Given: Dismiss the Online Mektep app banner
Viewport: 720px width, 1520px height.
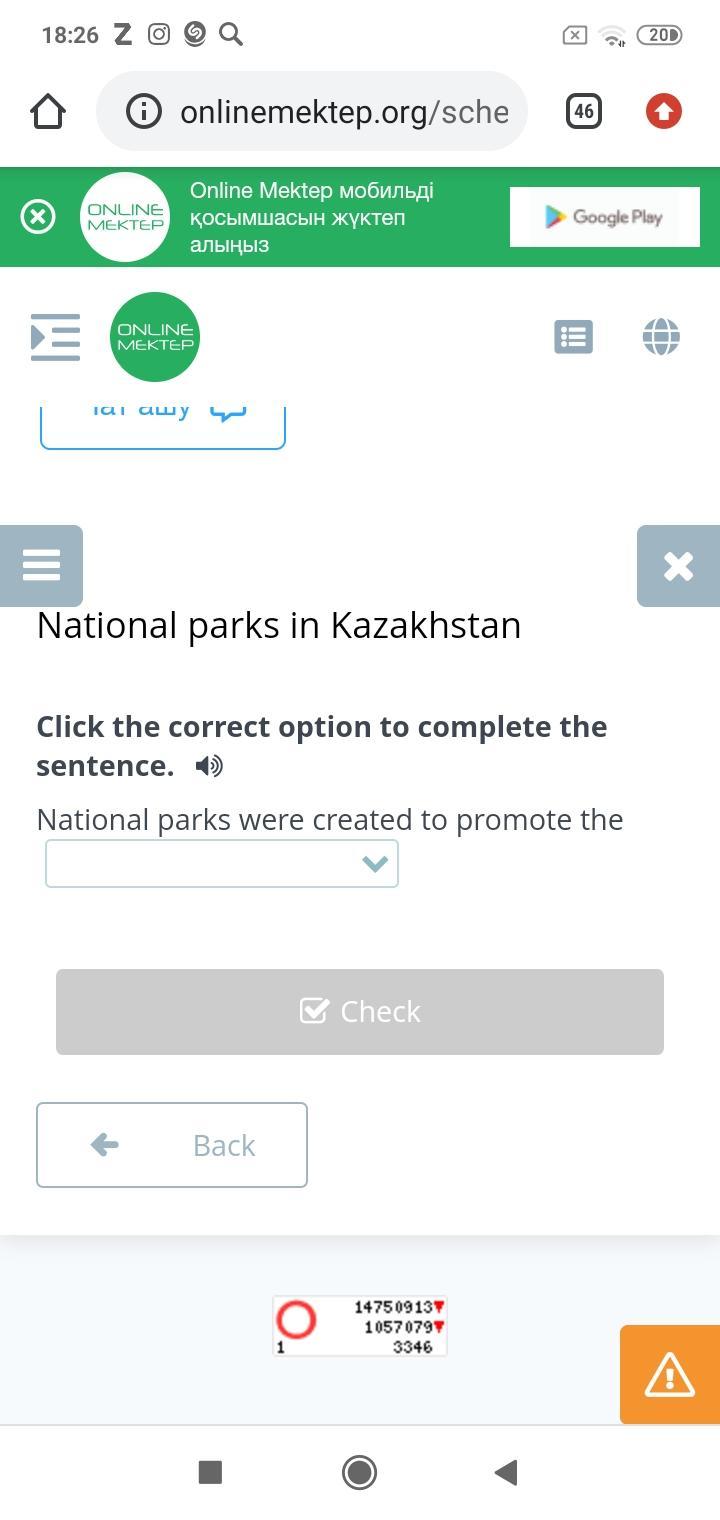Looking at the screenshot, I should pyautogui.click(x=38, y=216).
